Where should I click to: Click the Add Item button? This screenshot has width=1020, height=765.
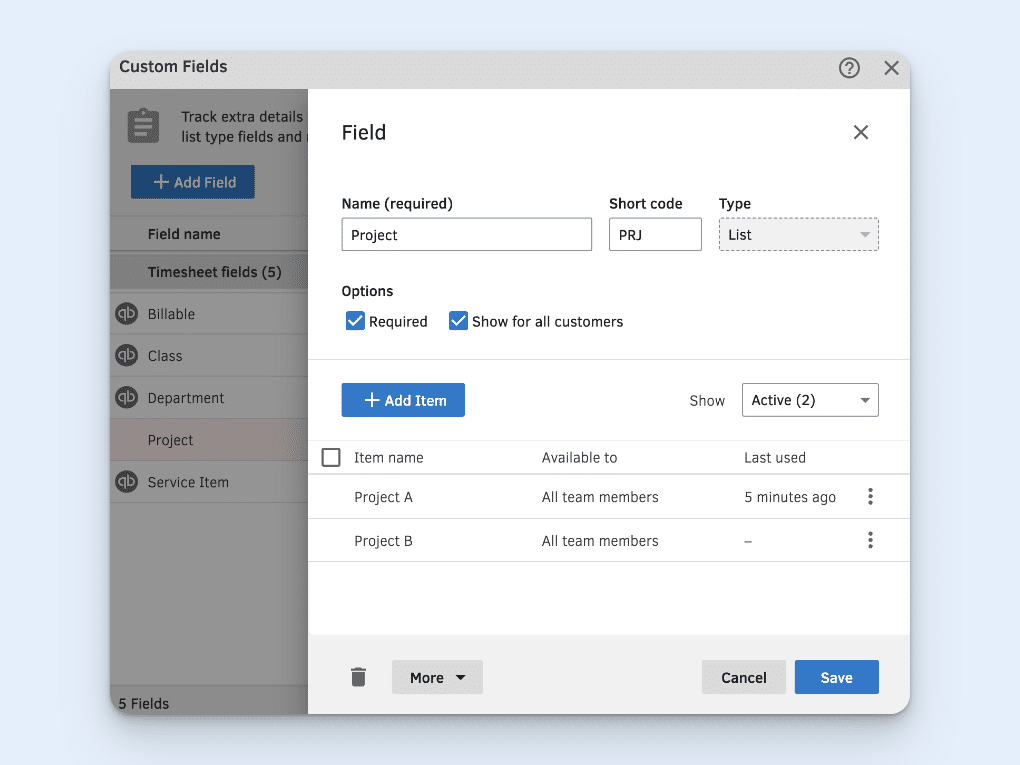(x=403, y=399)
